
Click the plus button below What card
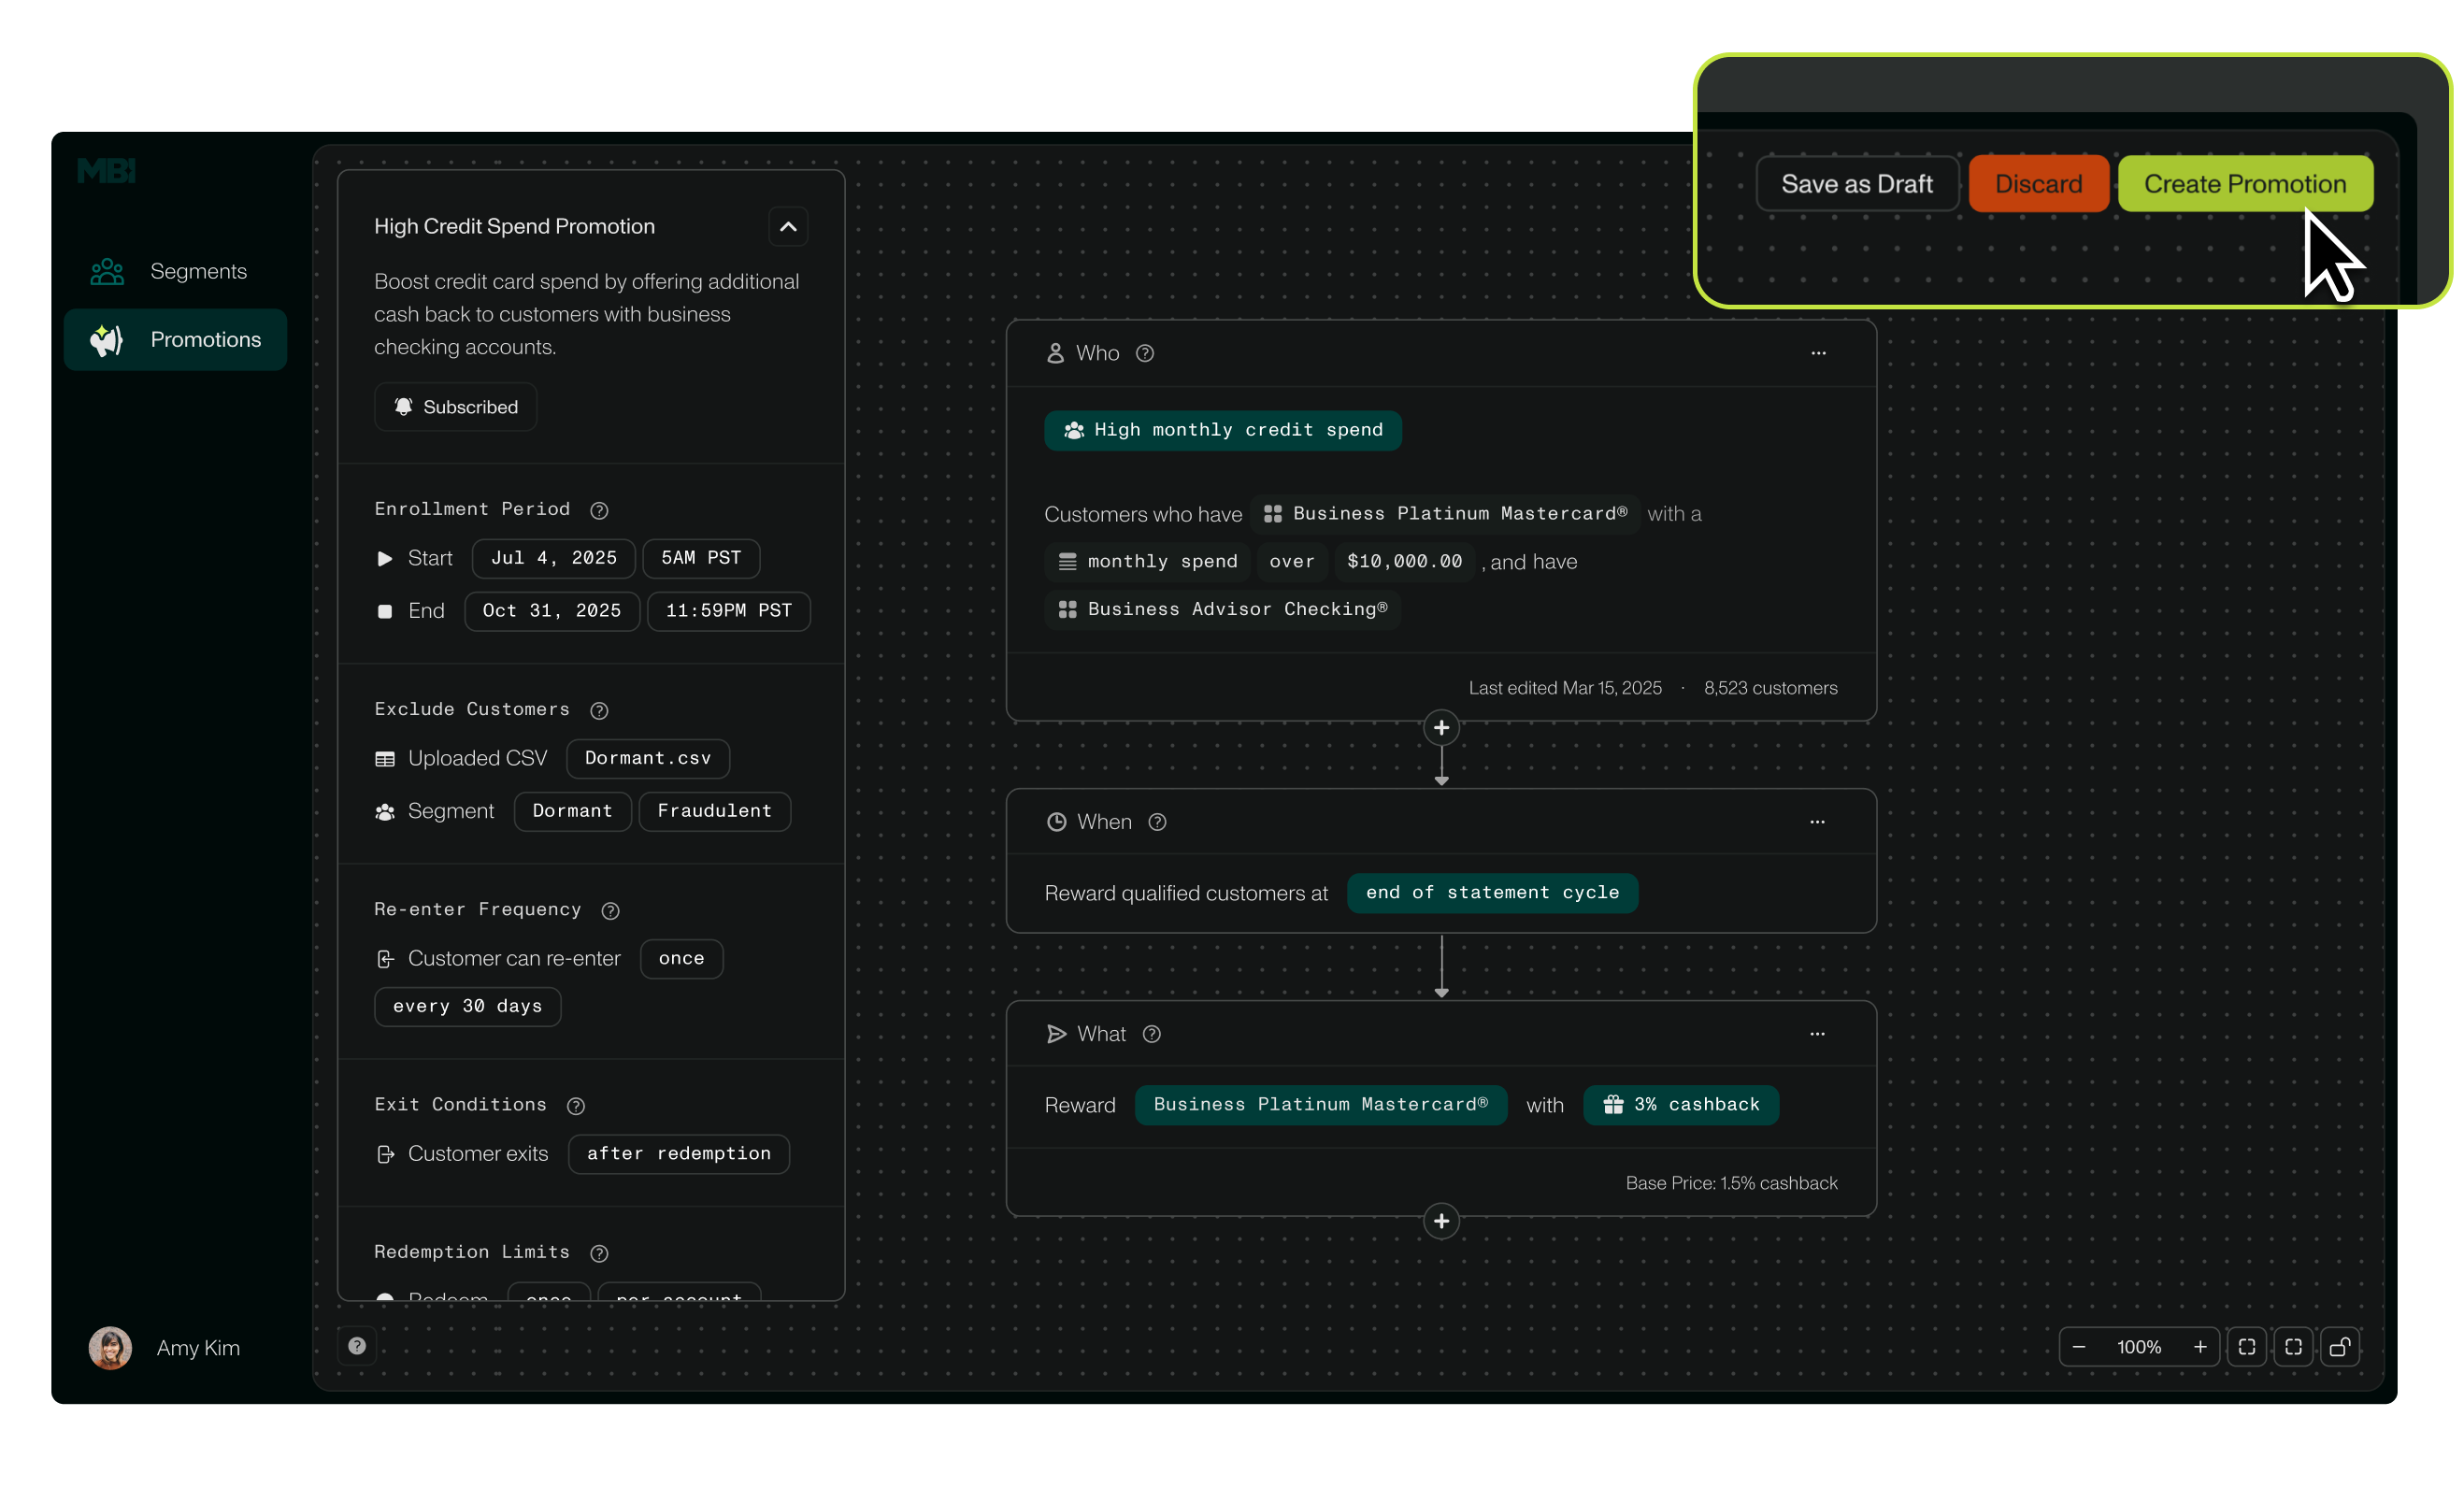click(x=1441, y=1221)
